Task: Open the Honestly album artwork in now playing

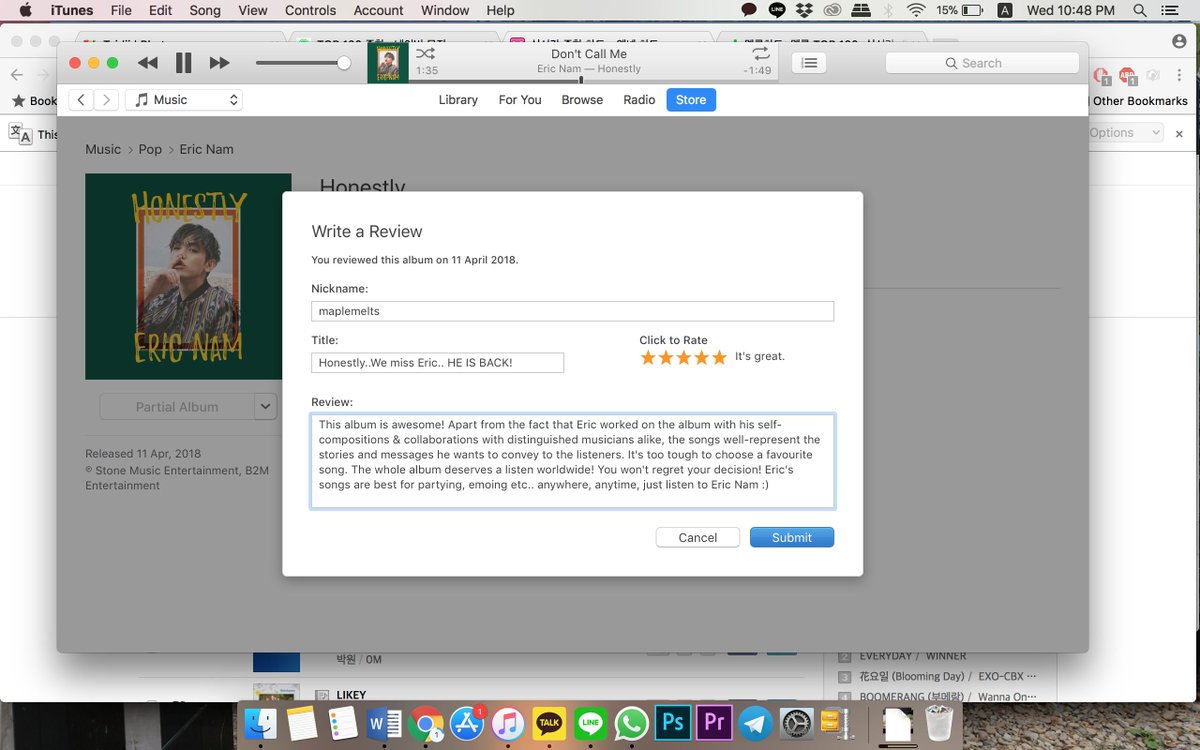Action: pos(388,63)
